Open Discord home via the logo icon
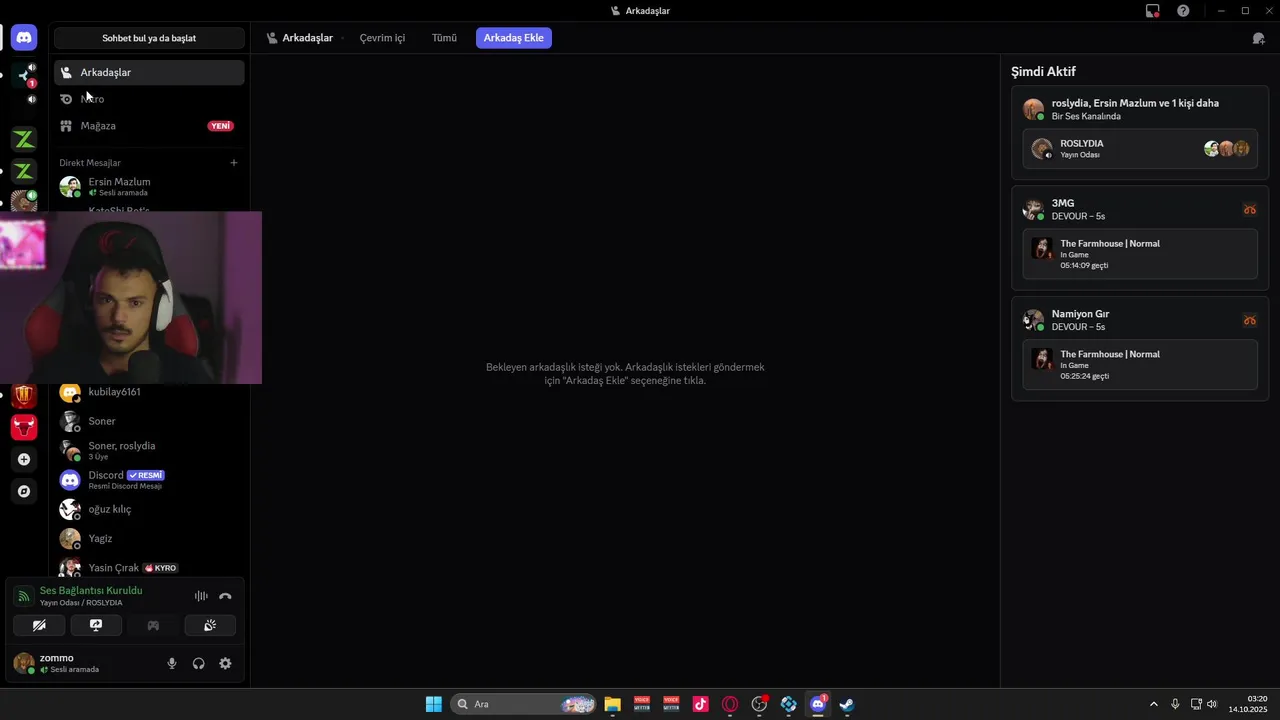The image size is (1280, 720). (24, 38)
